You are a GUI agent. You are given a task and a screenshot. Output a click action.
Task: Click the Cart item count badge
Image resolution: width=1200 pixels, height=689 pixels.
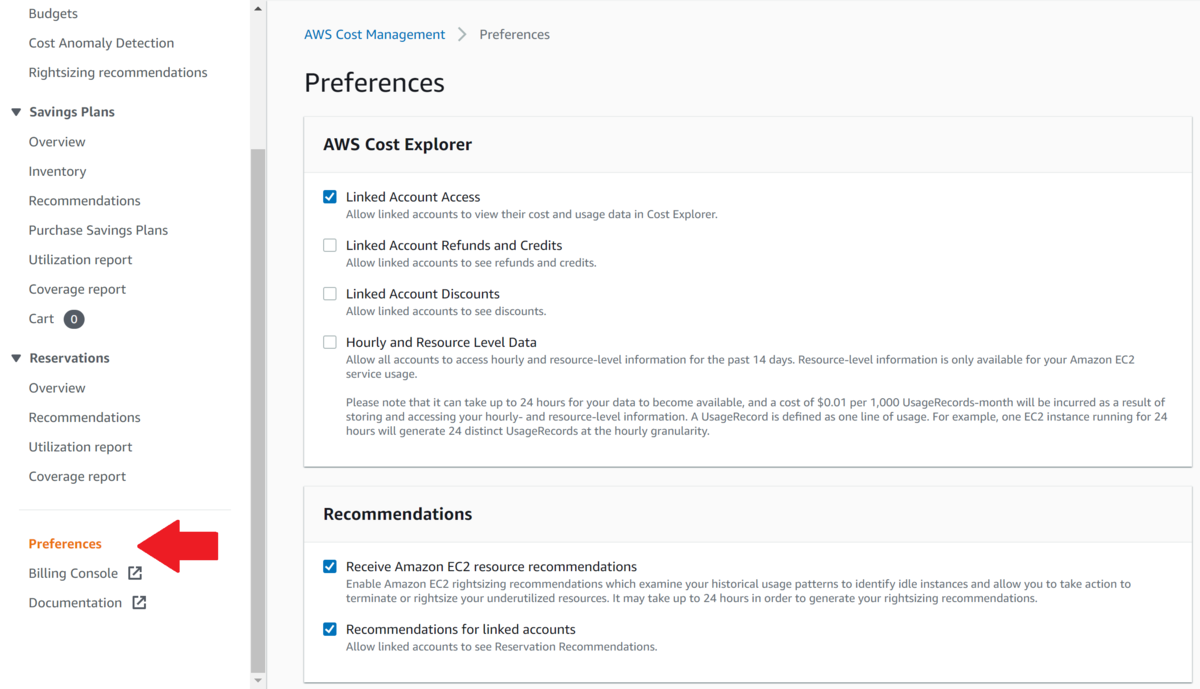[74, 319]
